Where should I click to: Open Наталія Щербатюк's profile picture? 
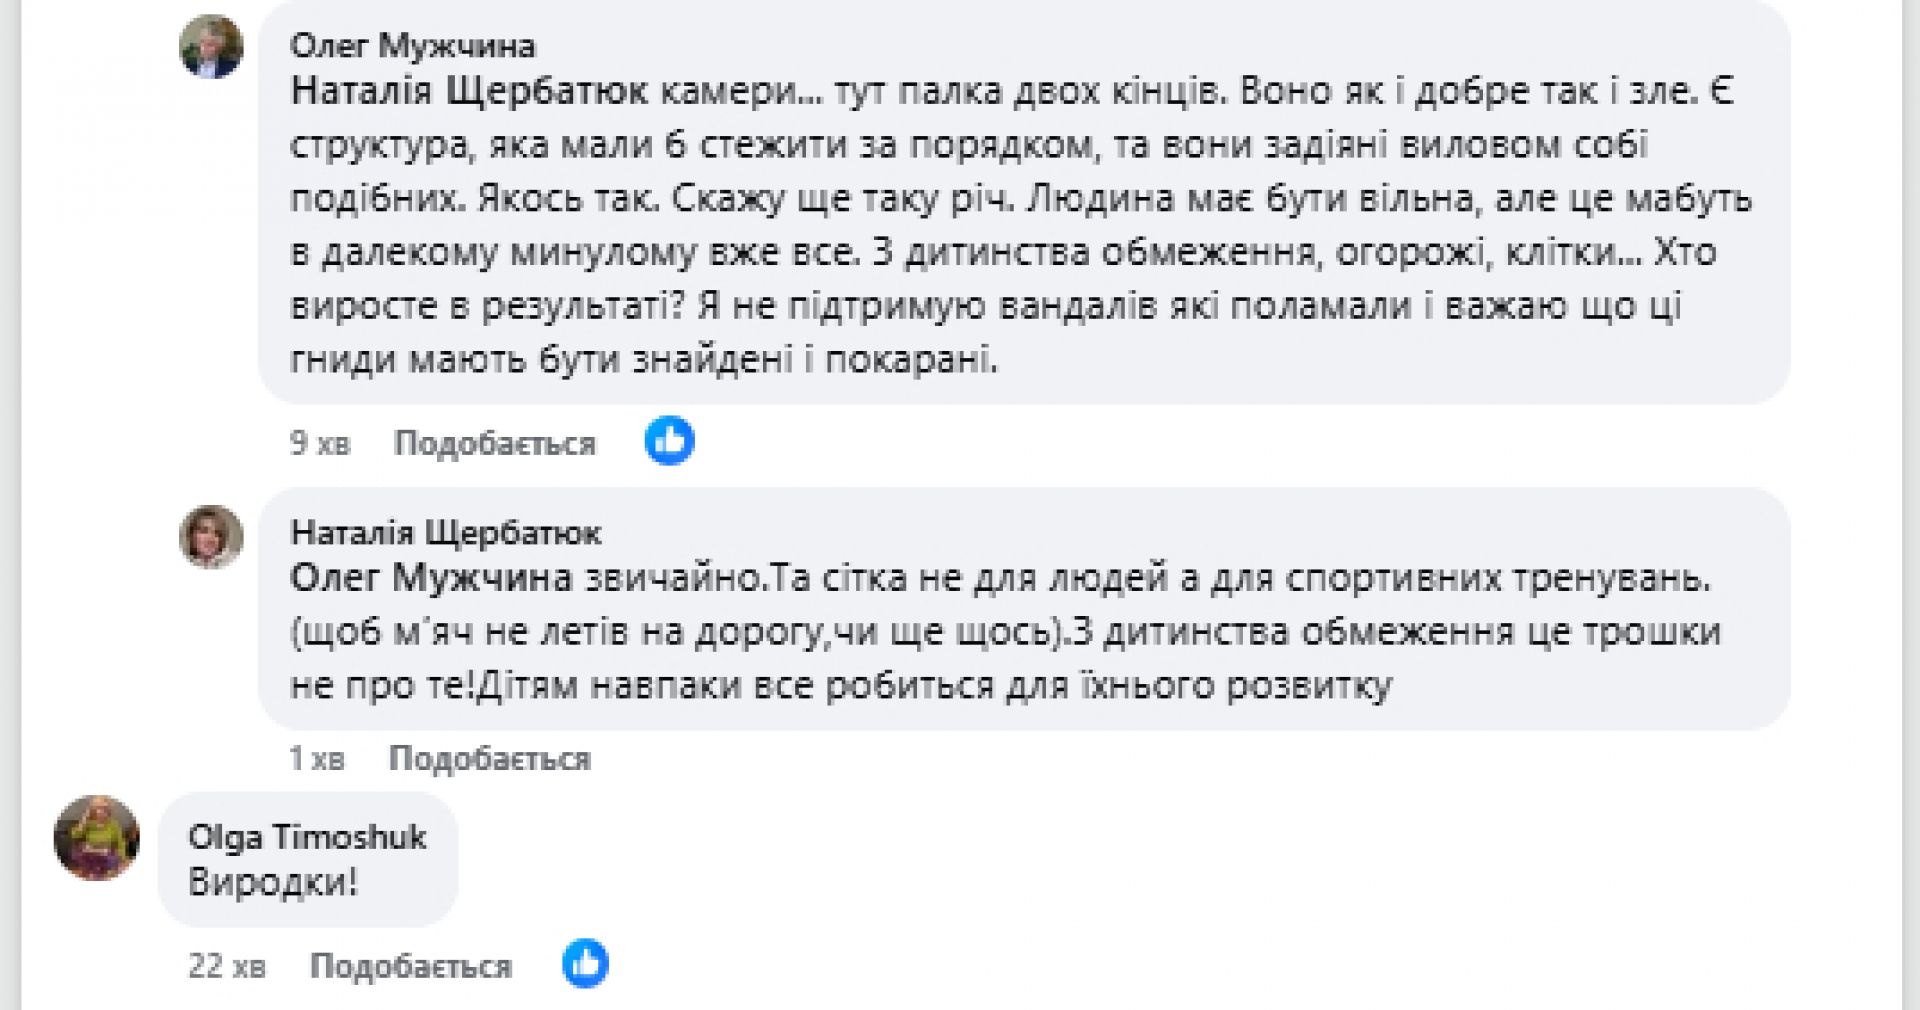click(x=211, y=537)
